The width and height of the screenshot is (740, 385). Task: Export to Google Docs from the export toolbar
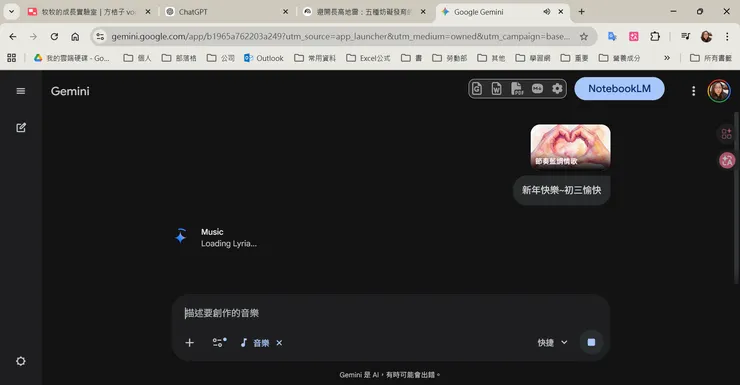click(x=477, y=89)
